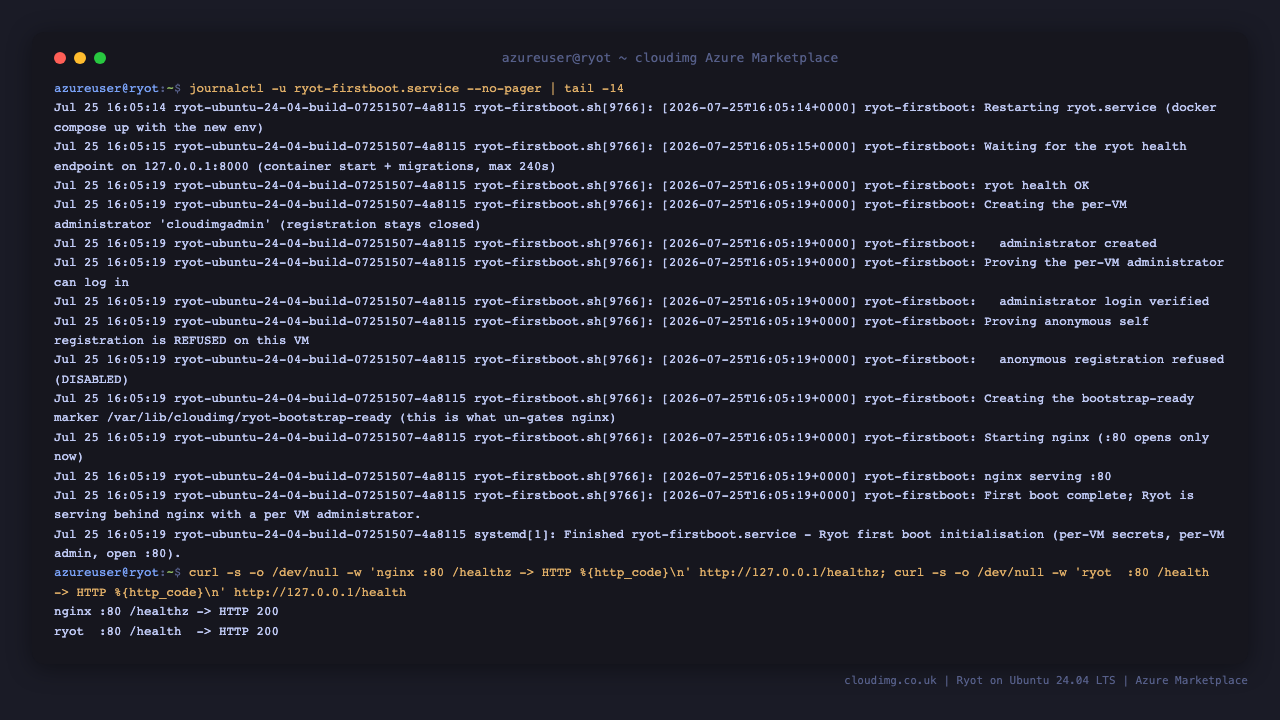
Task: Click the text 'admin, open :80).'
Action: [117, 554]
